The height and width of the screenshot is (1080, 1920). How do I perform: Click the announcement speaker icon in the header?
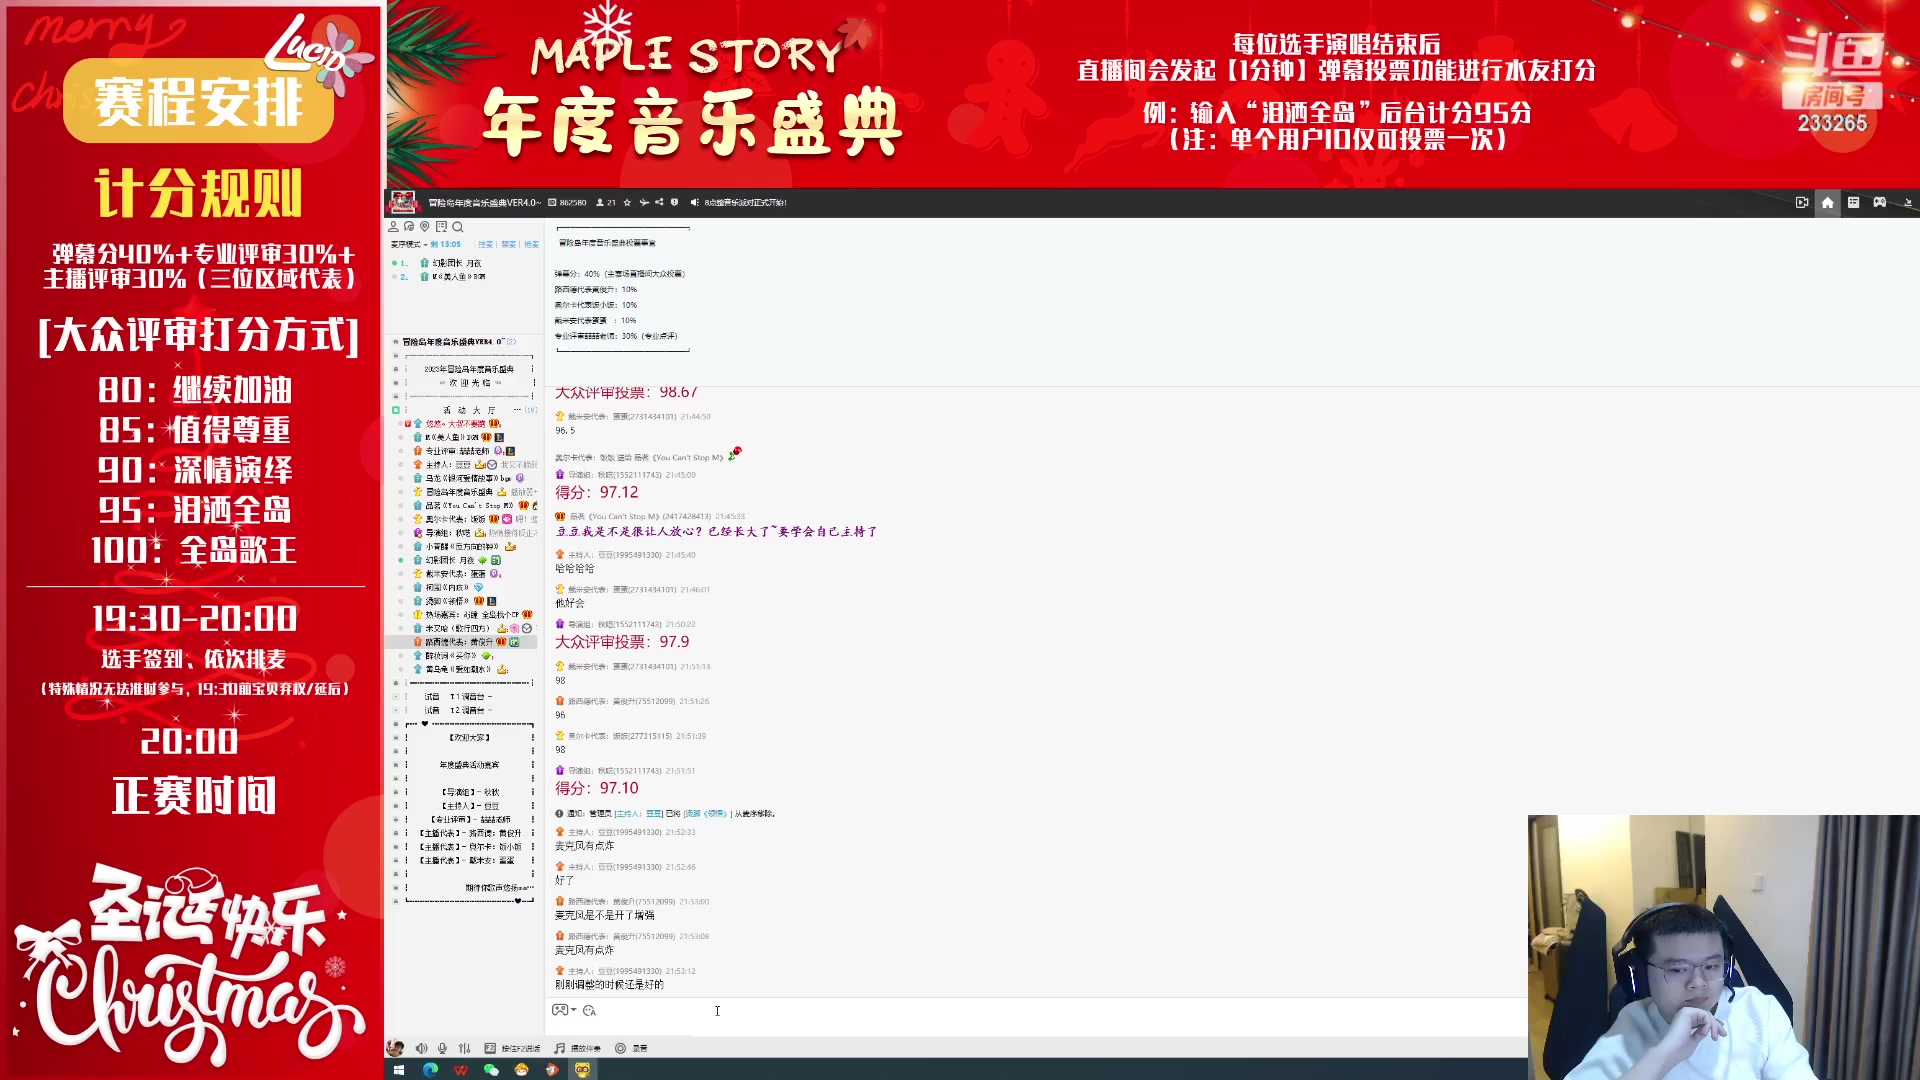694,202
